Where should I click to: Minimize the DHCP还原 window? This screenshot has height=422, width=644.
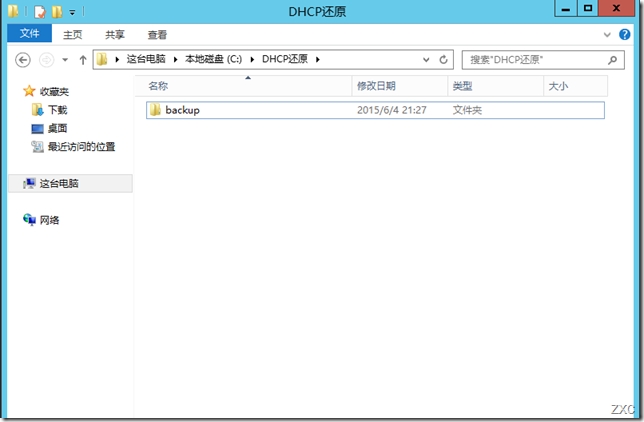point(566,8)
